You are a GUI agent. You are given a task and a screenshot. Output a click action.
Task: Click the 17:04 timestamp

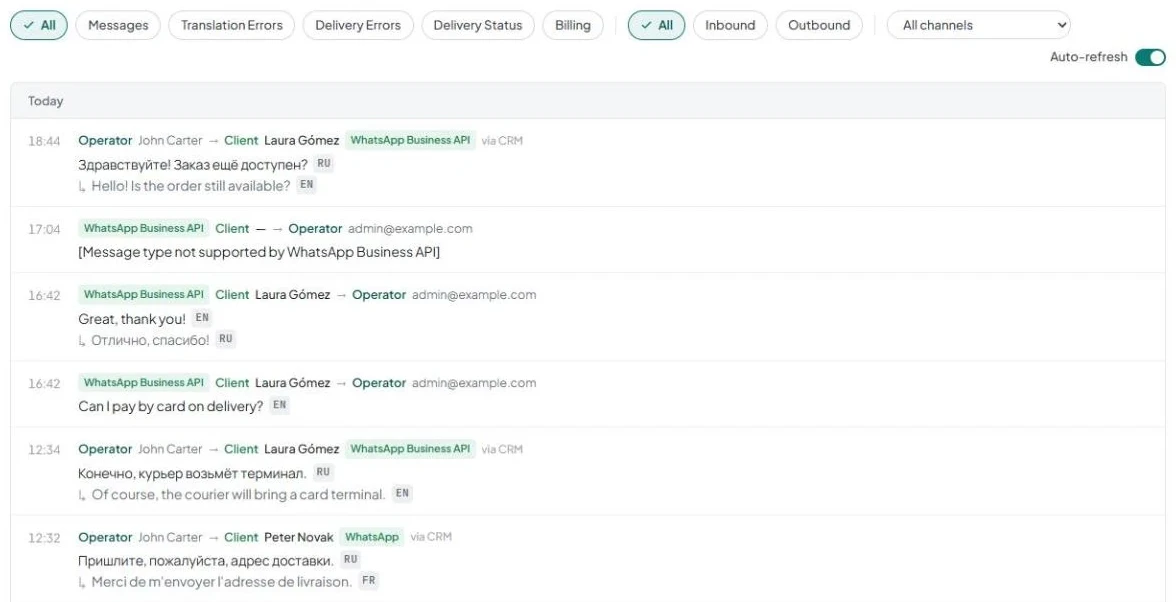pos(44,229)
